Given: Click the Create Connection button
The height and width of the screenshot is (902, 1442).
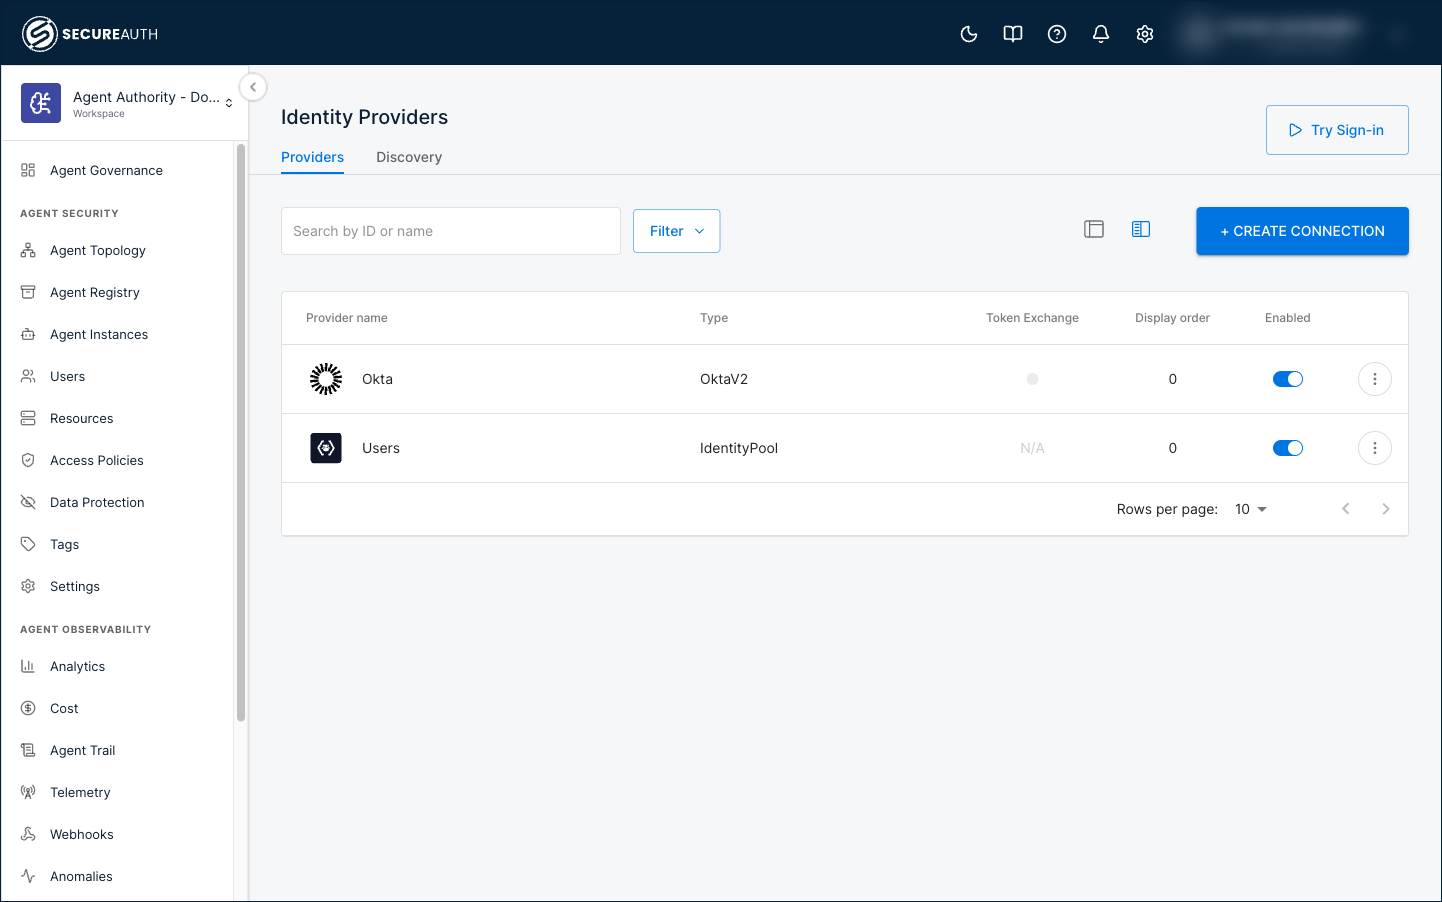Looking at the screenshot, I should (1302, 231).
